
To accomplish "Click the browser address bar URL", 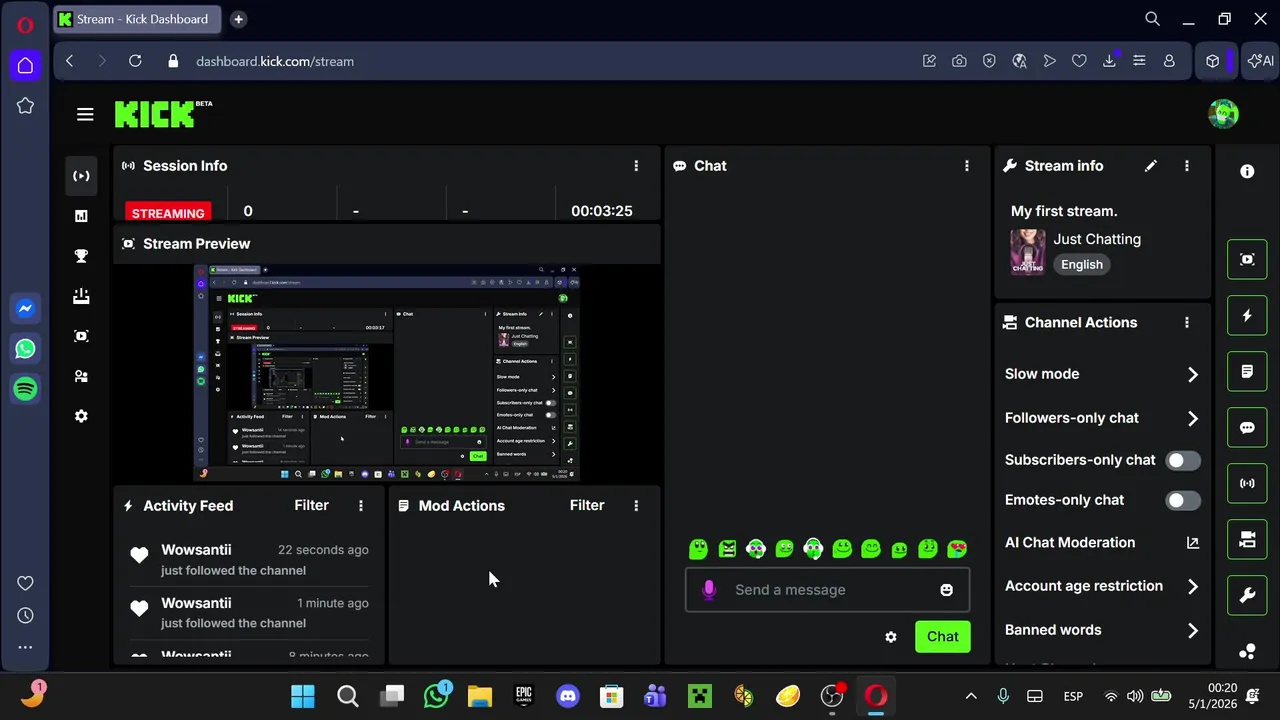I will pyautogui.click(x=275, y=61).
